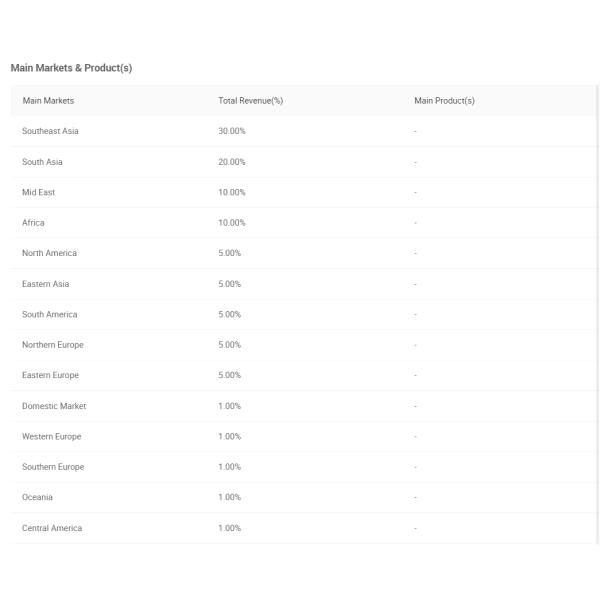Click the Main Markets & Product(s) heading
The height and width of the screenshot is (600, 600).
(x=71, y=68)
